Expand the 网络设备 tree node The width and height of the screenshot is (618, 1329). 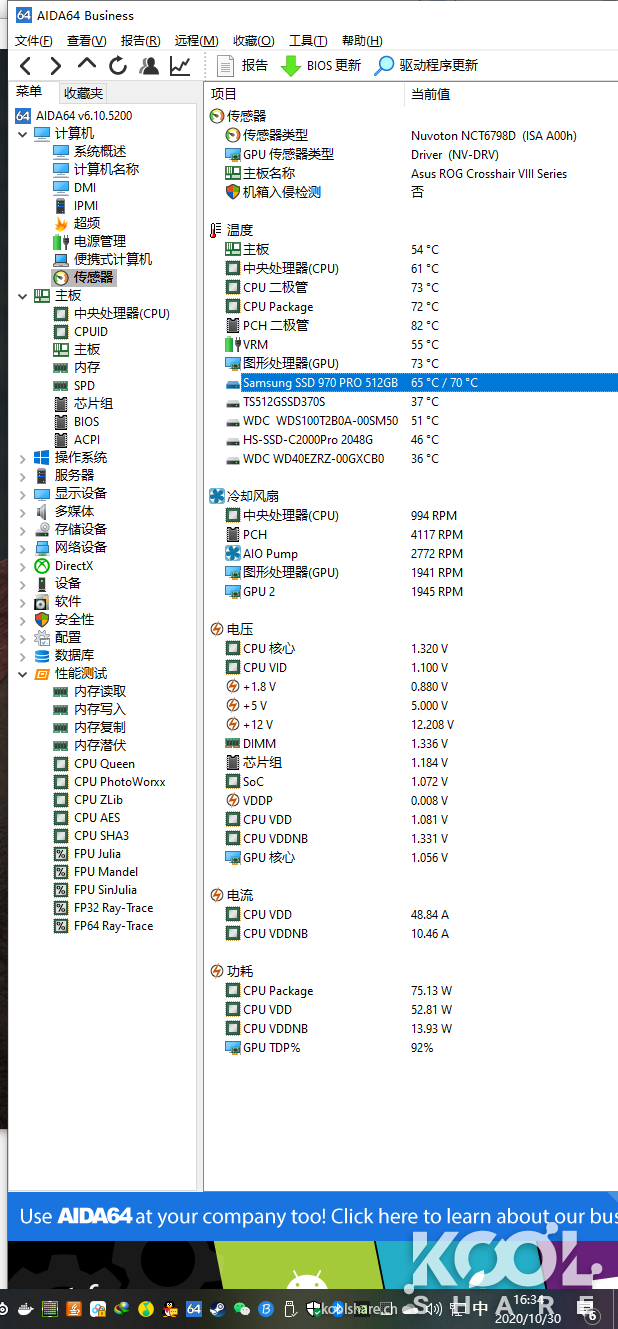pos(22,548)
